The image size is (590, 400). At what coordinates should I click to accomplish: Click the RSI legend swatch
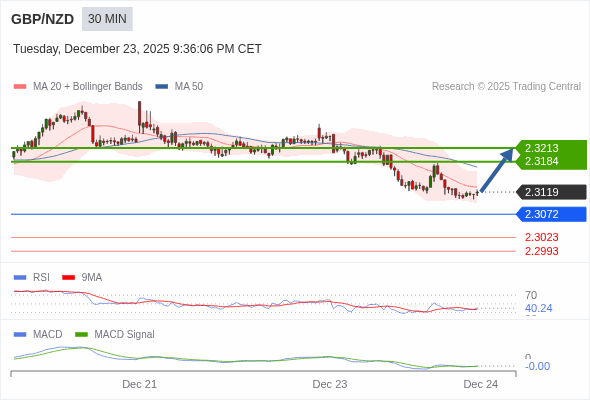click(x=20, y=278)
